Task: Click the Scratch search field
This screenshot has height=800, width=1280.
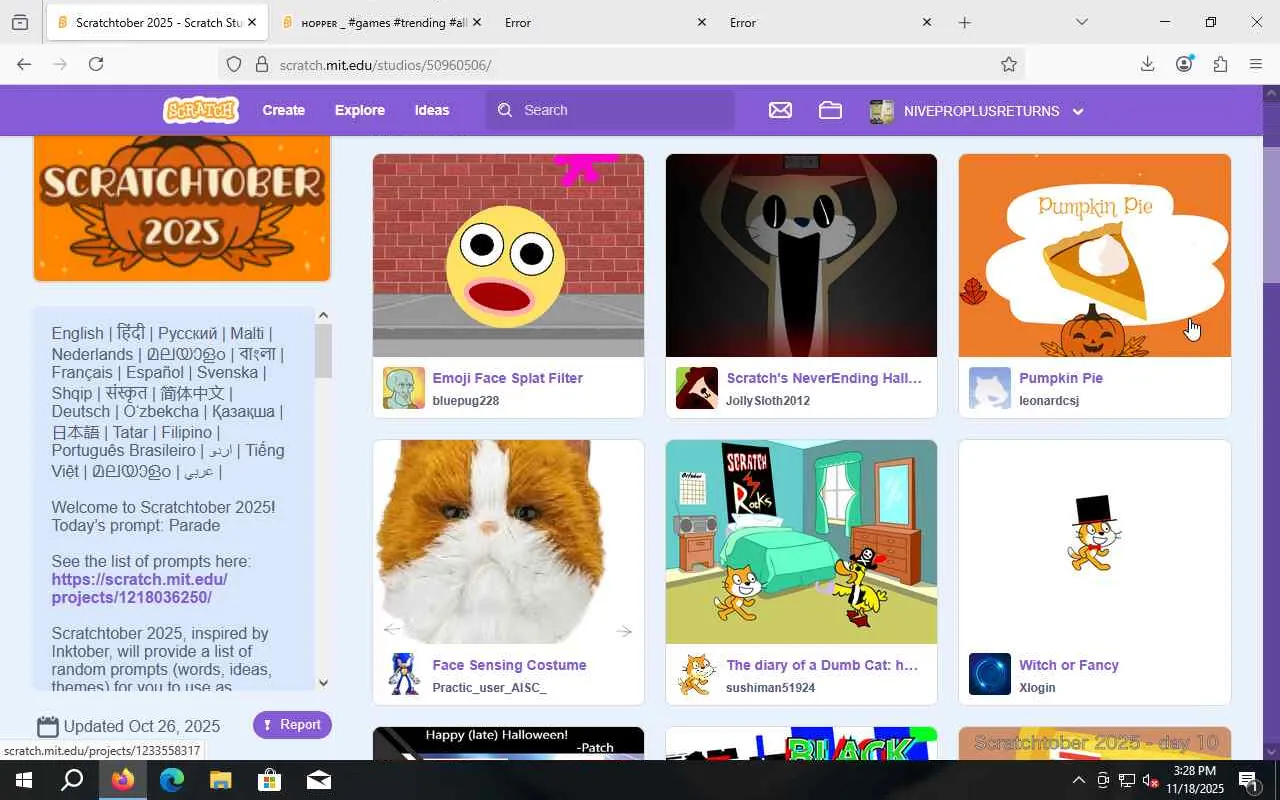Action: tap(610, 110)
